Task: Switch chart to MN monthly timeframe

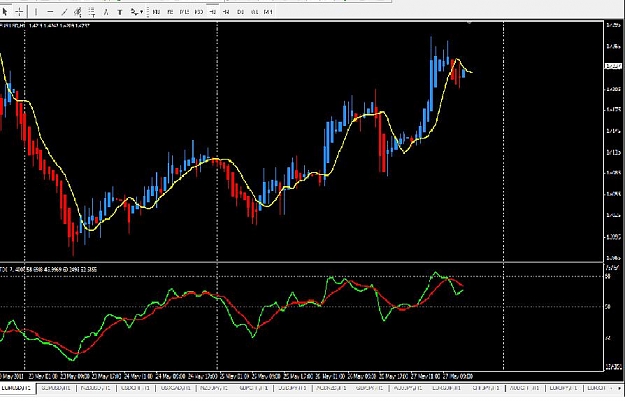Action: [268, 12]
